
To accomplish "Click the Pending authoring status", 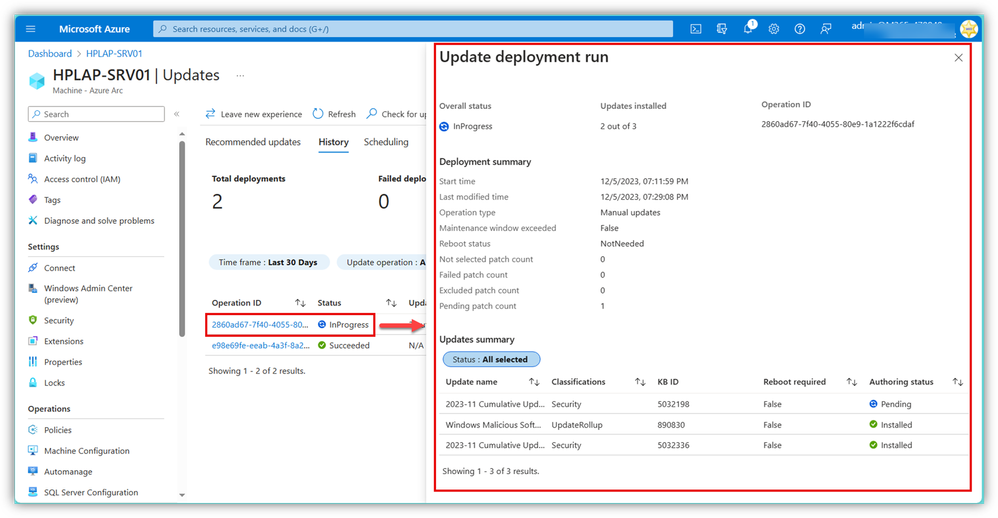I will click(x=890, y=404).
